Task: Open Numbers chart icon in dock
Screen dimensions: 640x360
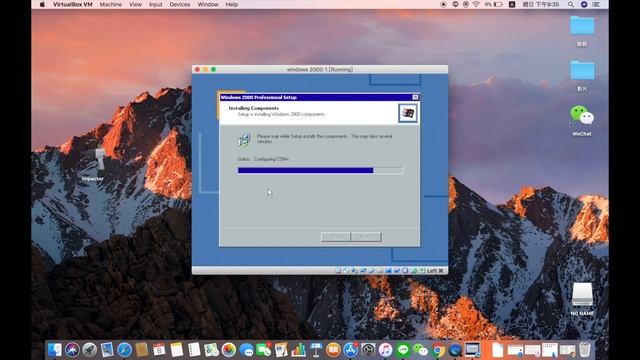Action: click(x=299, y=350)
